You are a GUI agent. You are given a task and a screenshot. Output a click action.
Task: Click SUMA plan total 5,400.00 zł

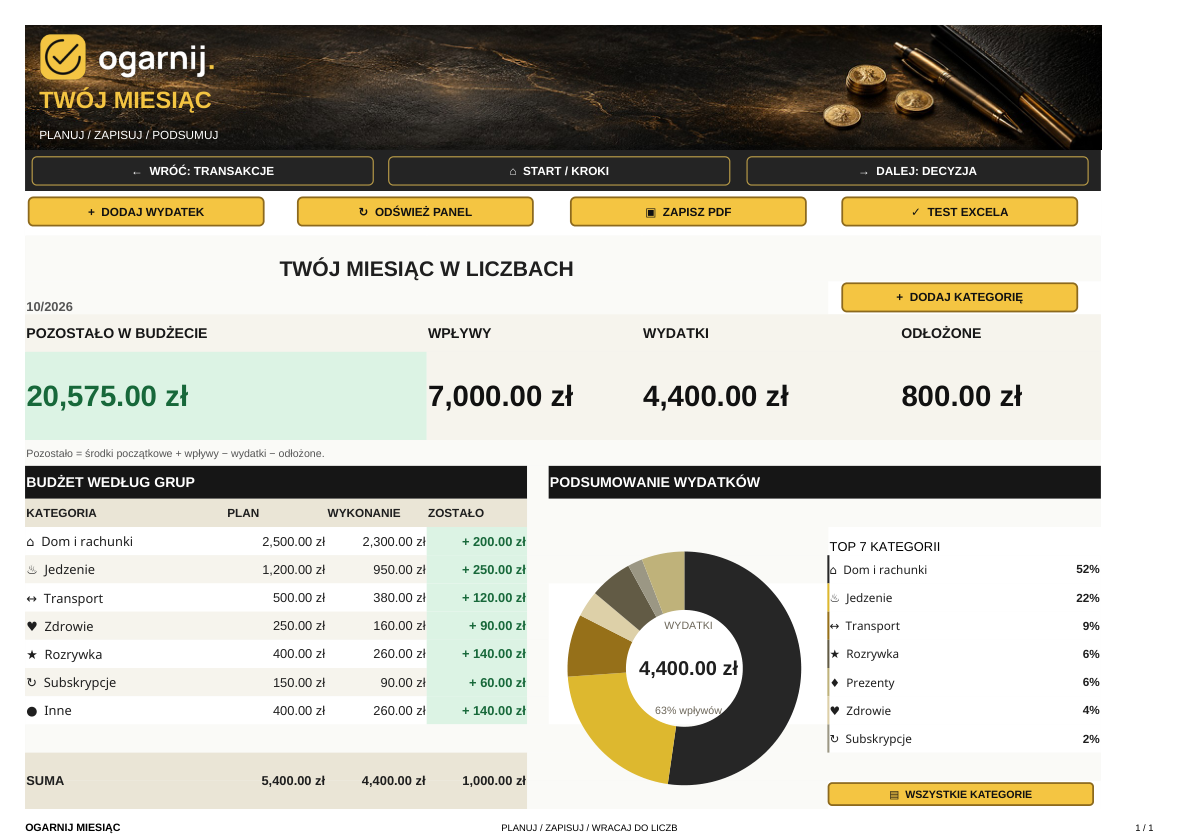(293, 781)
